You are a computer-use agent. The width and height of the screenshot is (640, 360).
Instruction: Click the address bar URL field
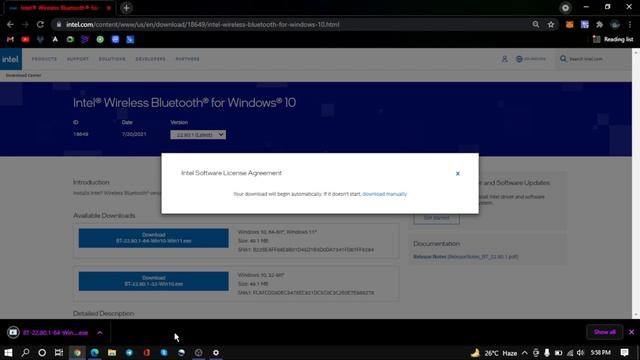[x=294, y=24]
